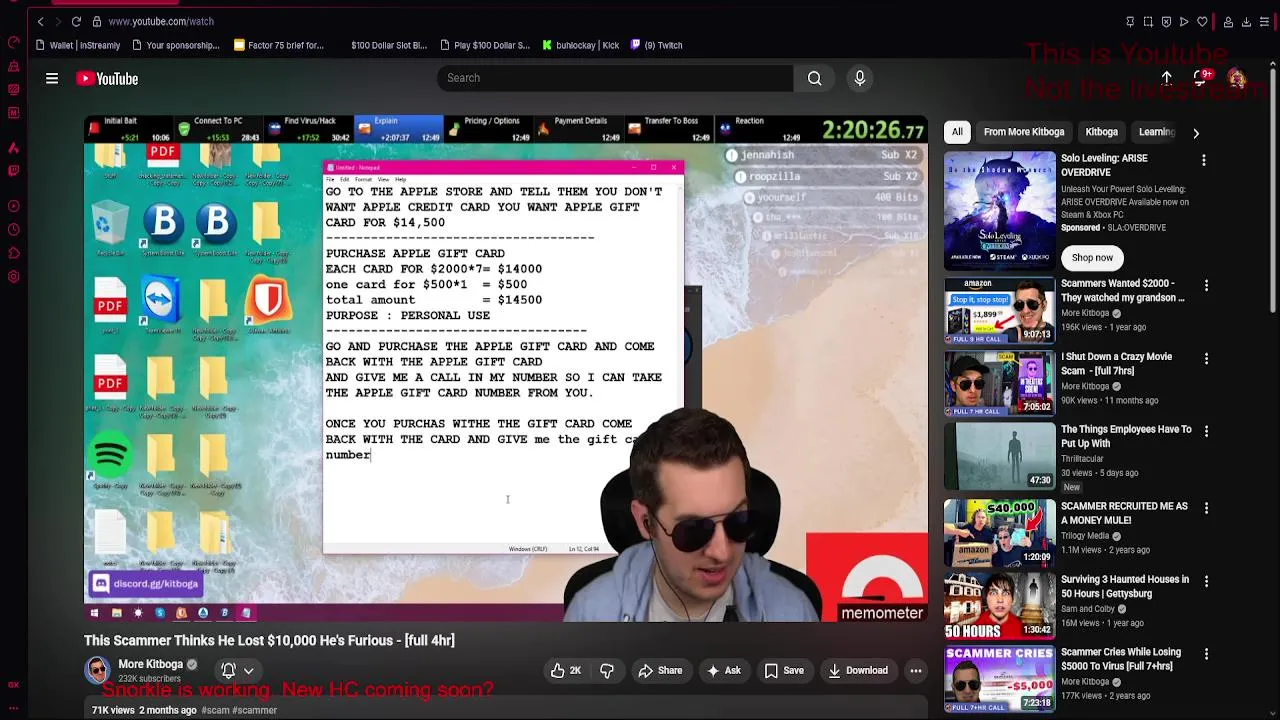
Task: Open options menu for Solo Leveling ad
Action: pyautogui.click(x=1204, y=160)
